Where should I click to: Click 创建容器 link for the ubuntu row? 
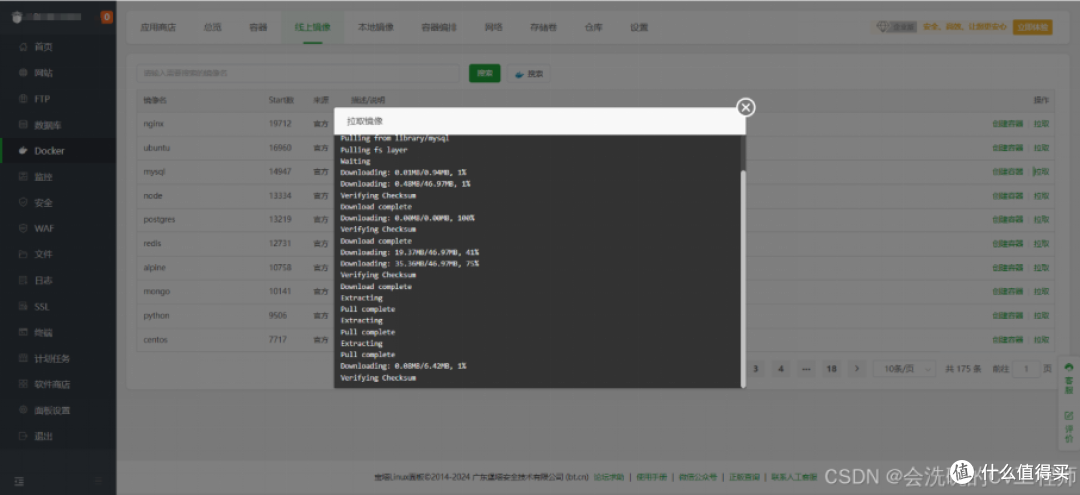[1008, 147]
